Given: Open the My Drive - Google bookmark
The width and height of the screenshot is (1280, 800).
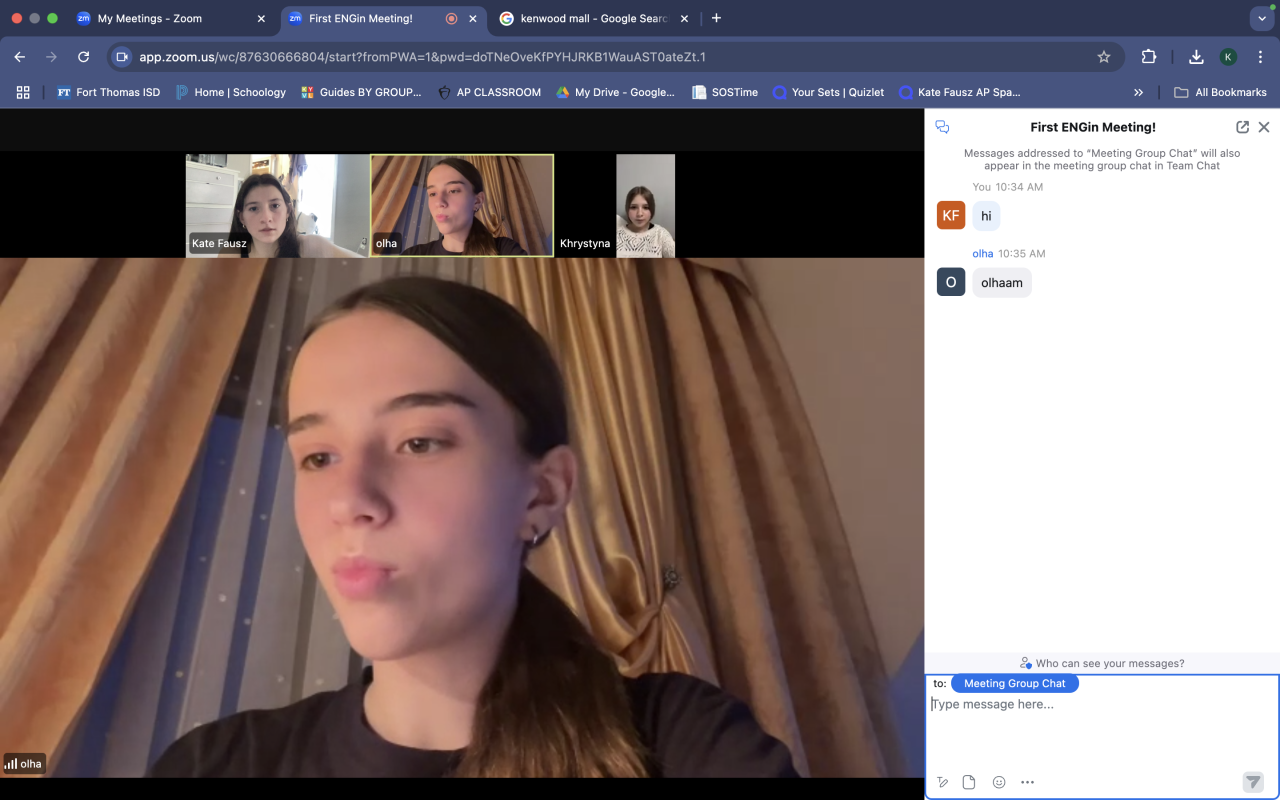Looking at the screenshot, I should pos(615,92).
